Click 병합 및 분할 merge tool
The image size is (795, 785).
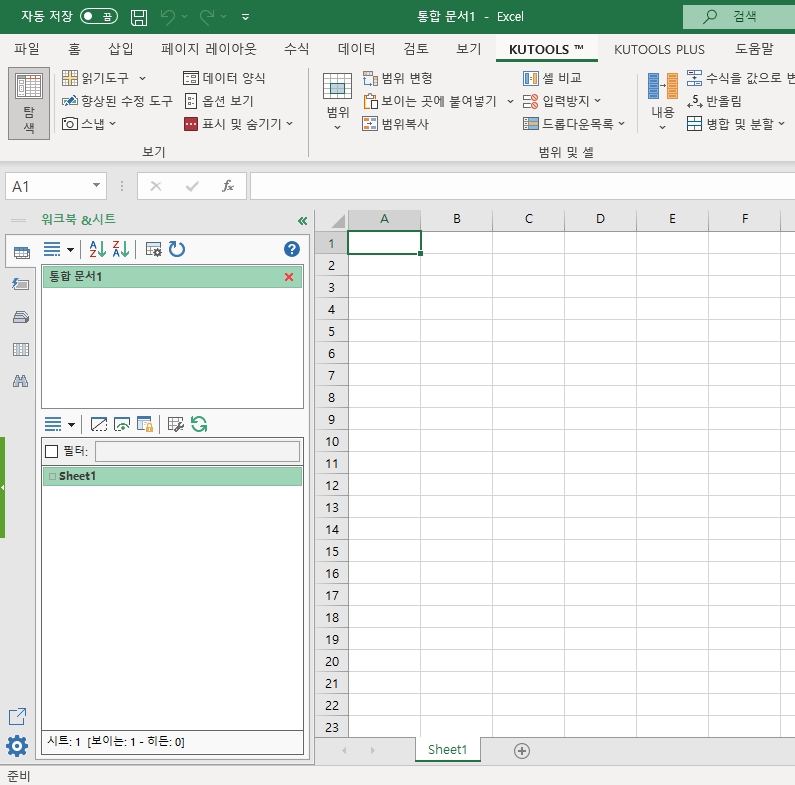[x=736, y=124]
